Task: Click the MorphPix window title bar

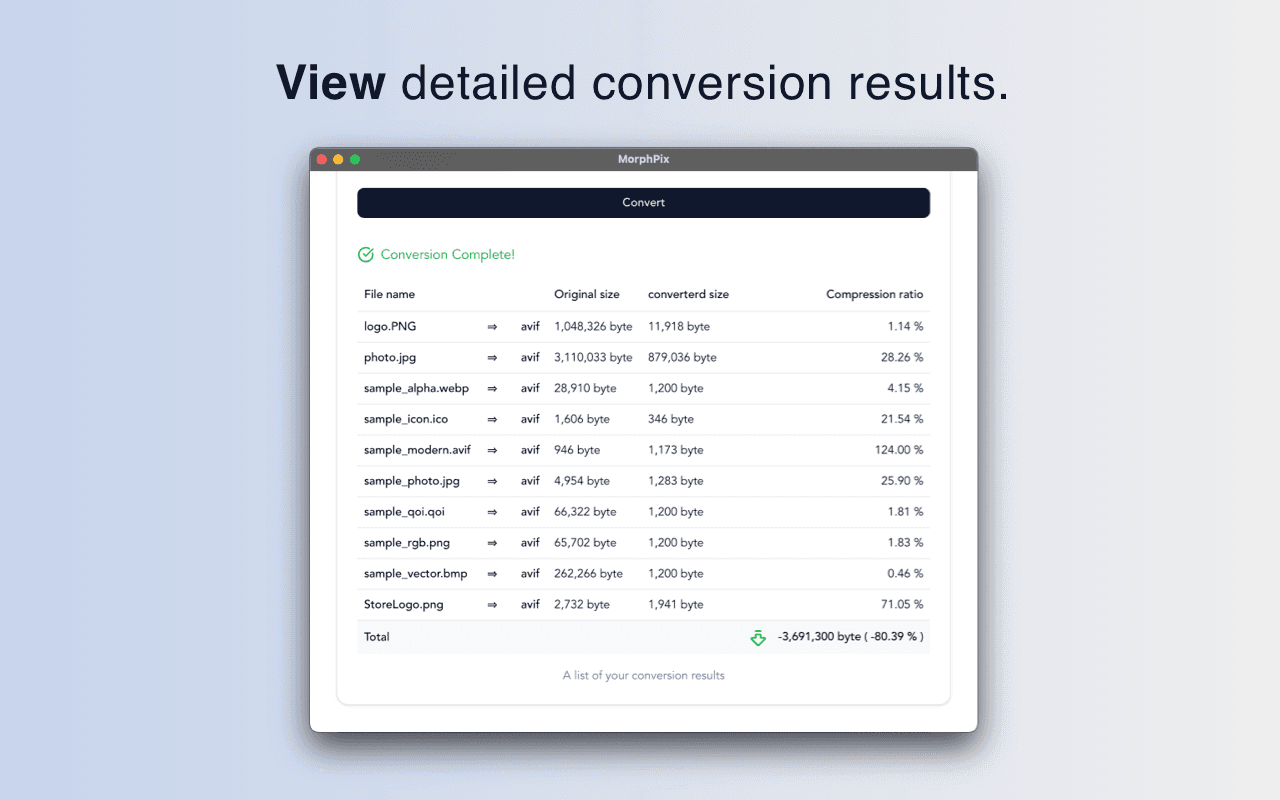Action: coord(643,159)
